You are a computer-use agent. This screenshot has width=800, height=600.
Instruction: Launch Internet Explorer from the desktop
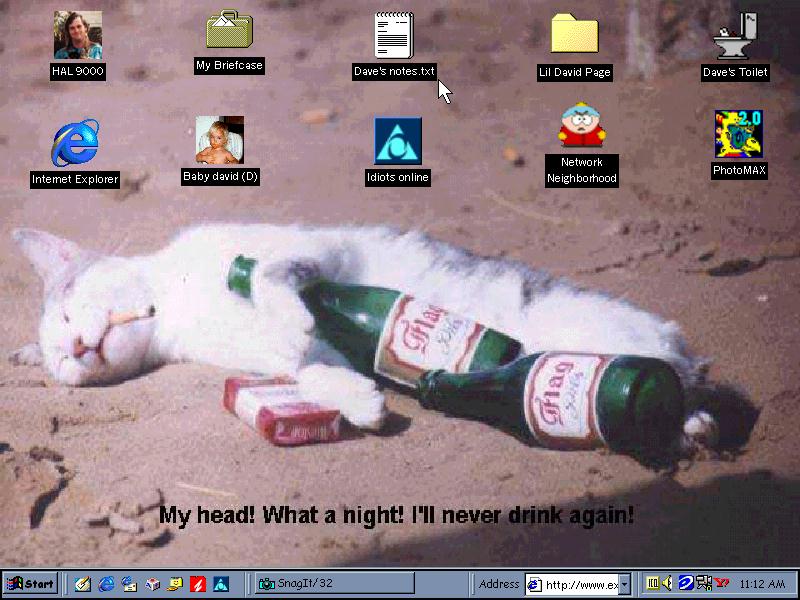[75, 143]
